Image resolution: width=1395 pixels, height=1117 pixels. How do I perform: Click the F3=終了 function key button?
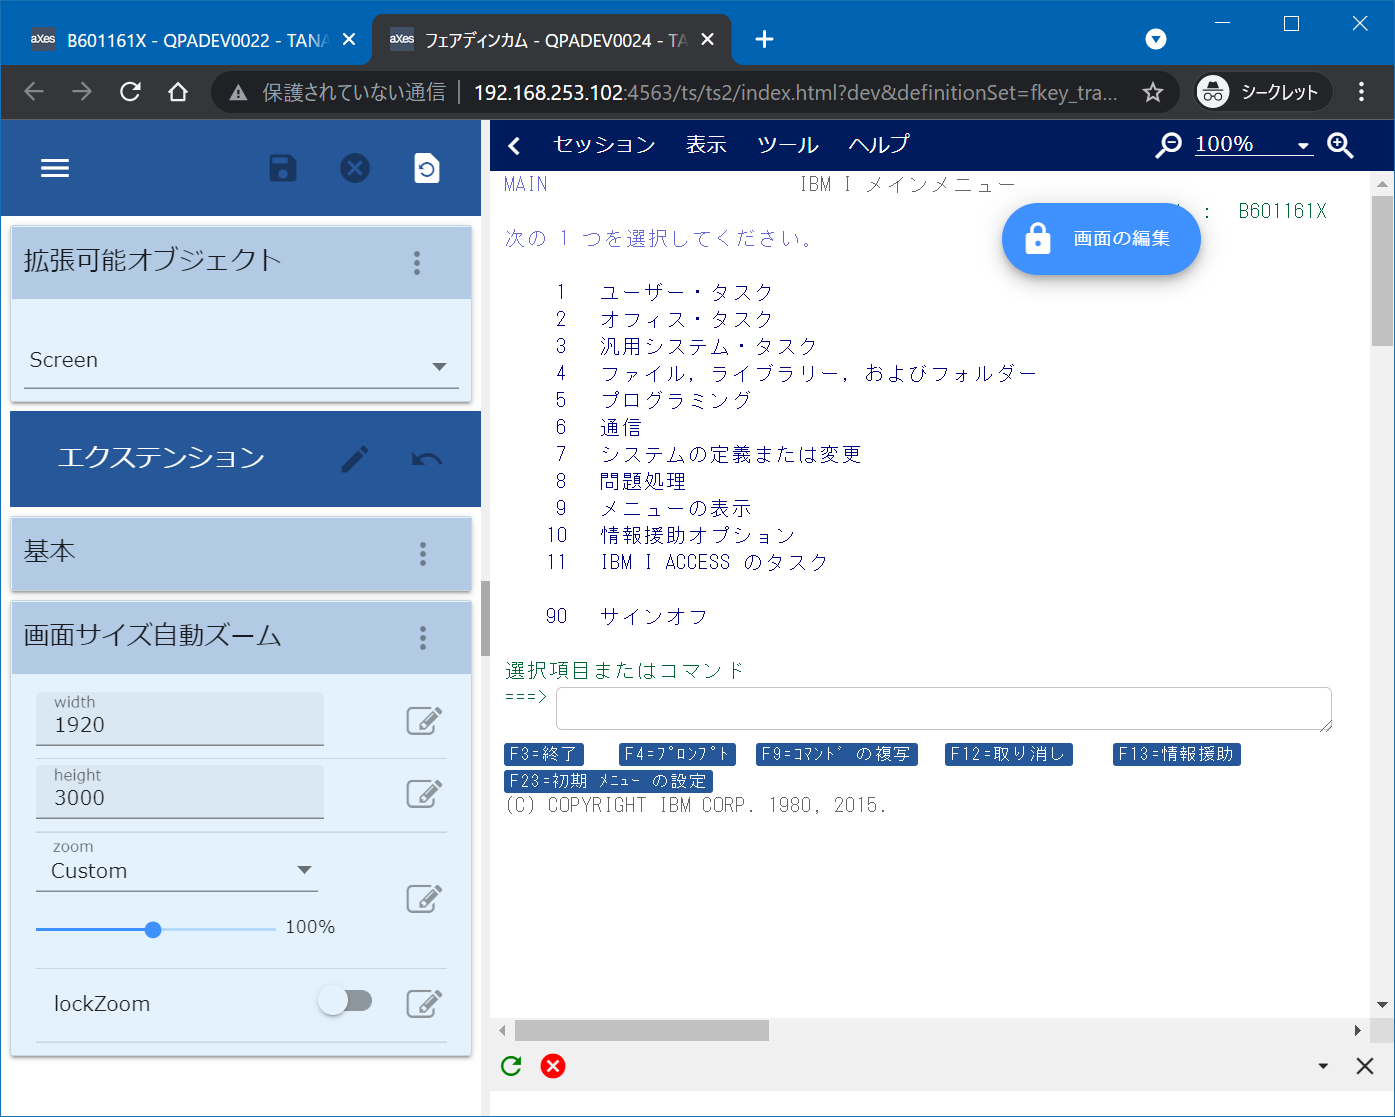point(544,754)
